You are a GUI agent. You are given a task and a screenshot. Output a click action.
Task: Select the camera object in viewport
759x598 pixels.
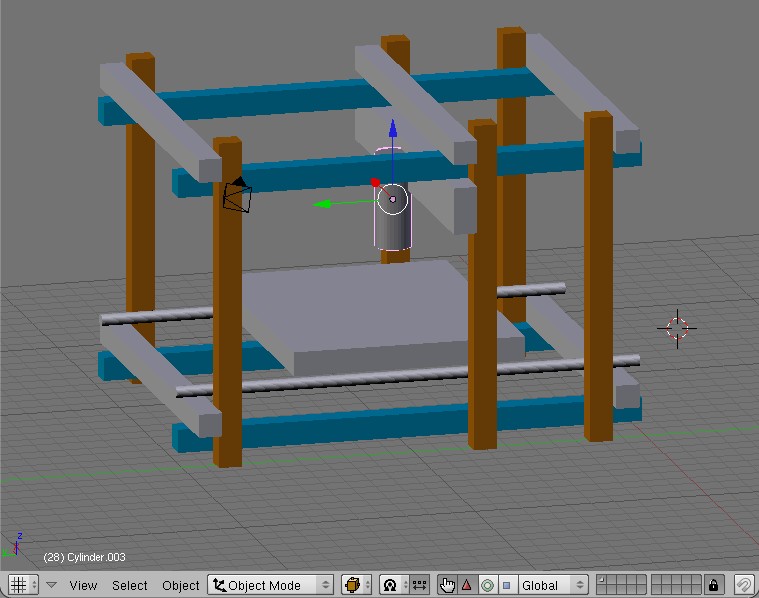[x=237, y=195]
